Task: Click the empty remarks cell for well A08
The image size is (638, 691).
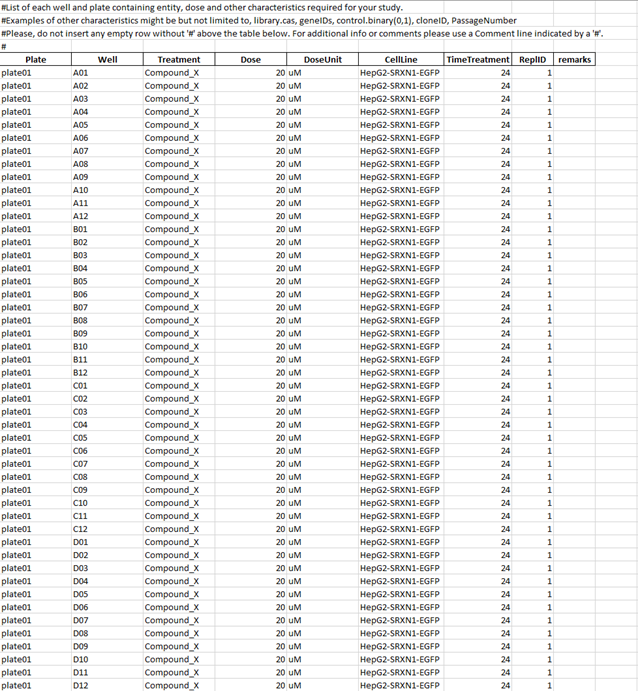Action: [x=575, y=164]
